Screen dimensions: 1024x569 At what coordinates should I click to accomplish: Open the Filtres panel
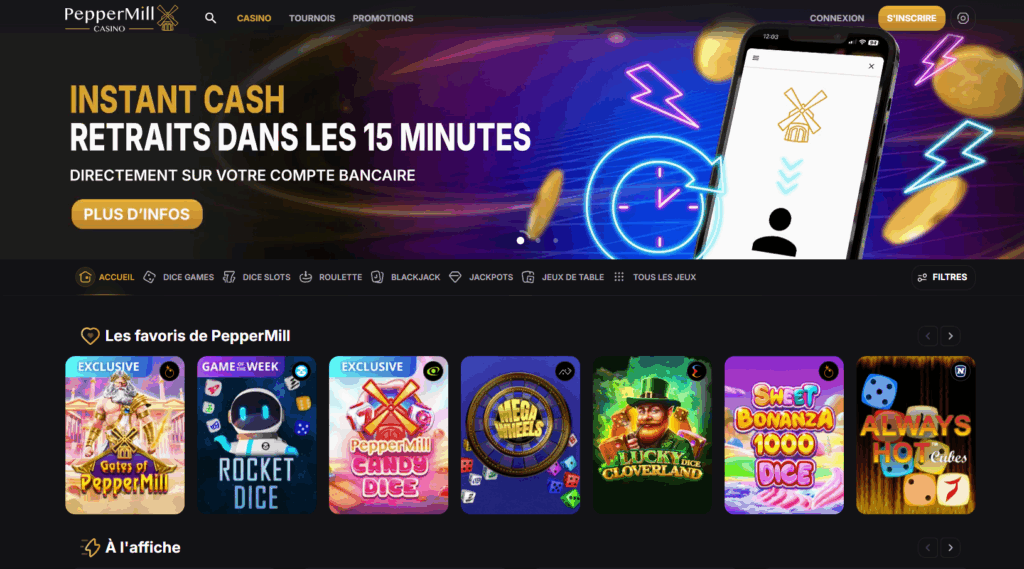[x=943, y=277]
